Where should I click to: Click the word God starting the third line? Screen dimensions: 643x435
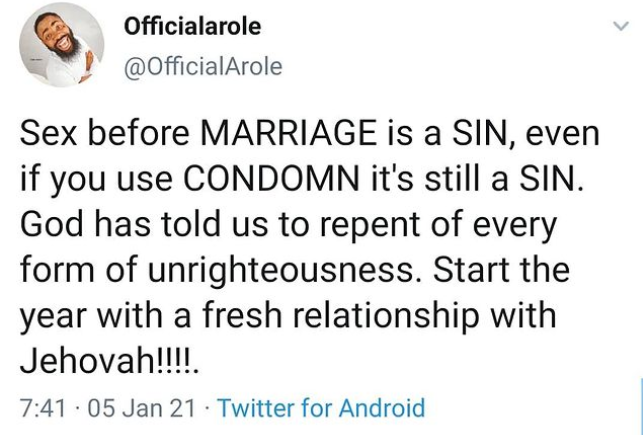pos(51,225)
